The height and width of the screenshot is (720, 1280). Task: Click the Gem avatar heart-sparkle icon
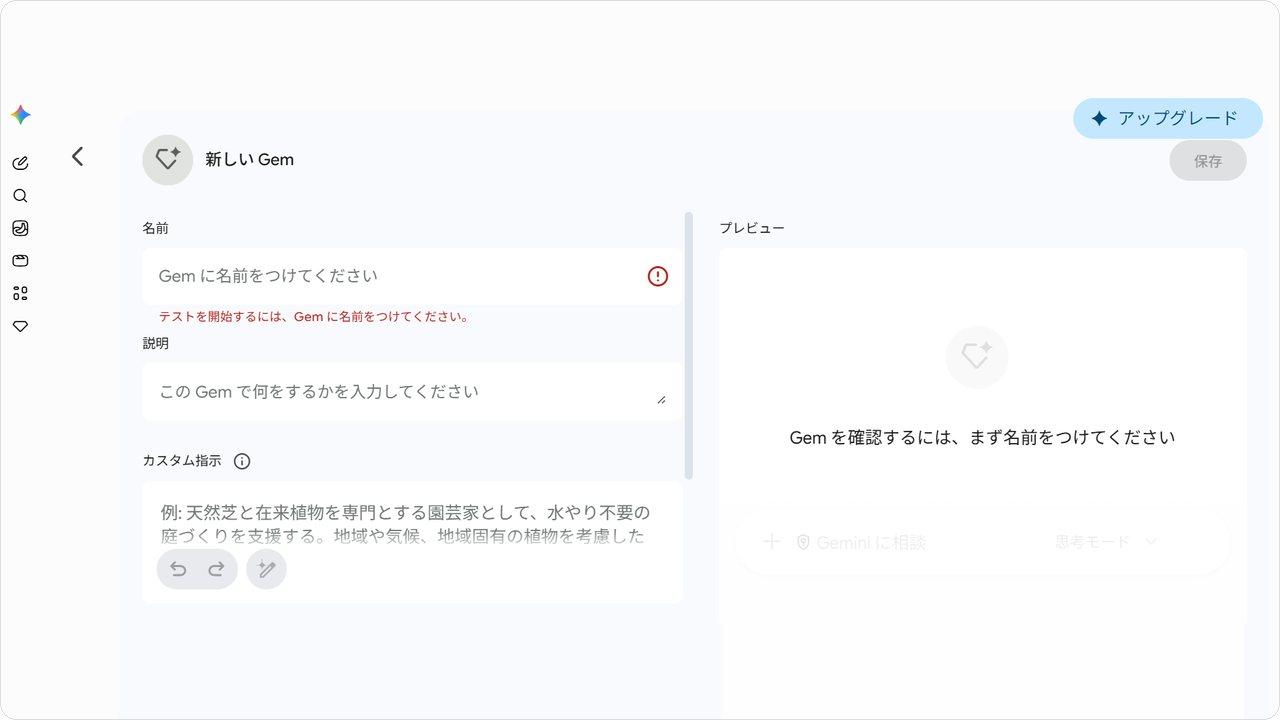(168, 160)
